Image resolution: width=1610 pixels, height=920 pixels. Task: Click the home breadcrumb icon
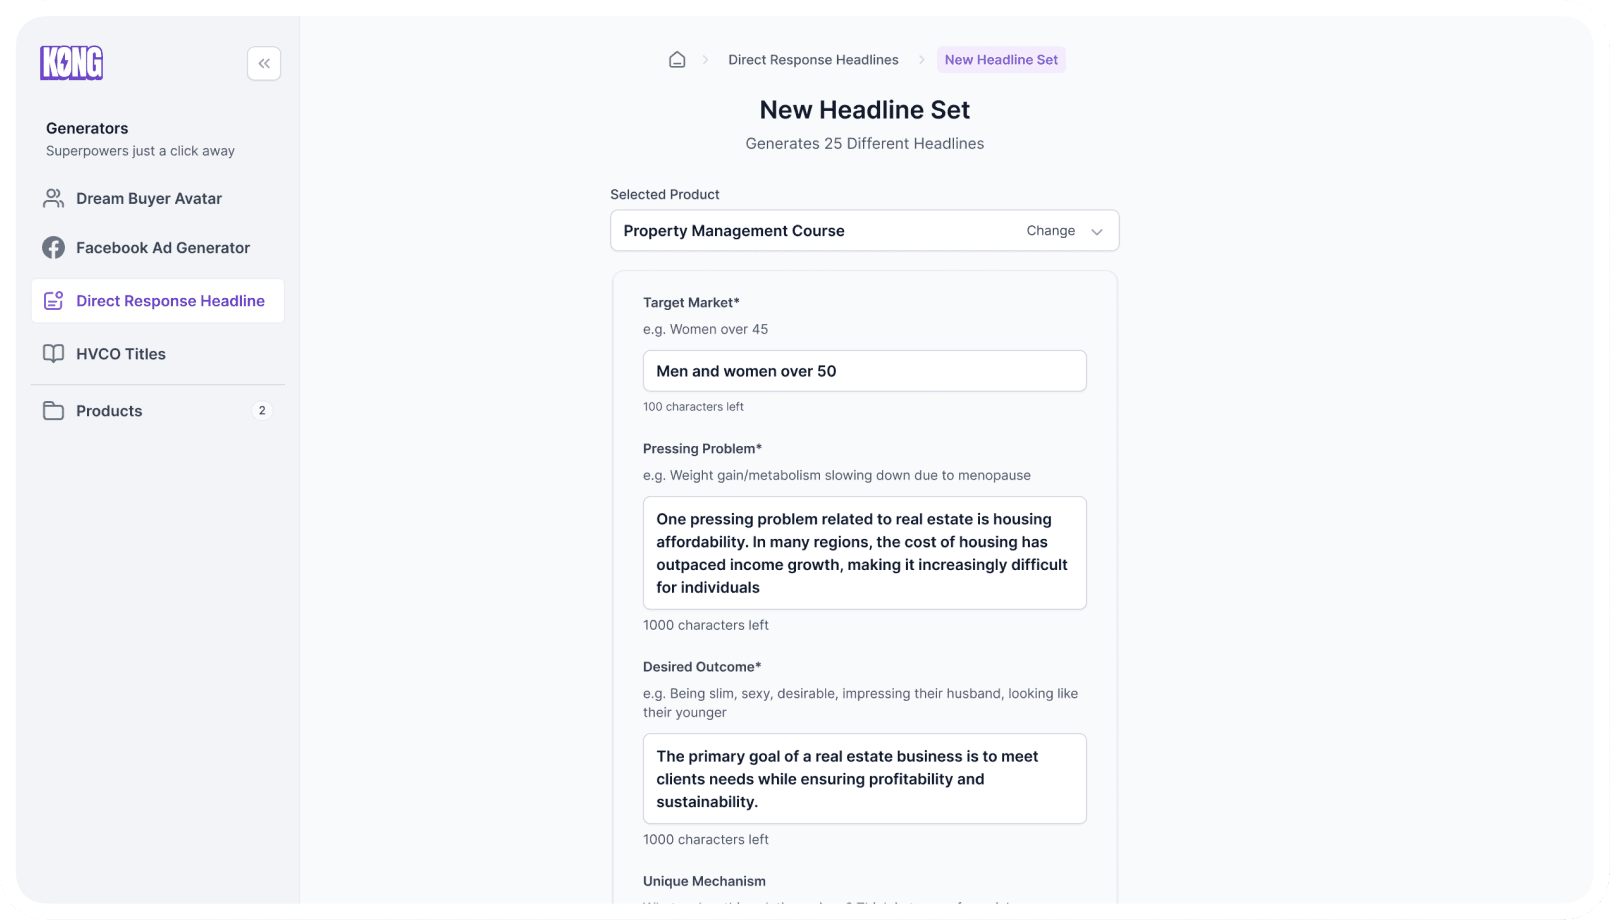677,60
